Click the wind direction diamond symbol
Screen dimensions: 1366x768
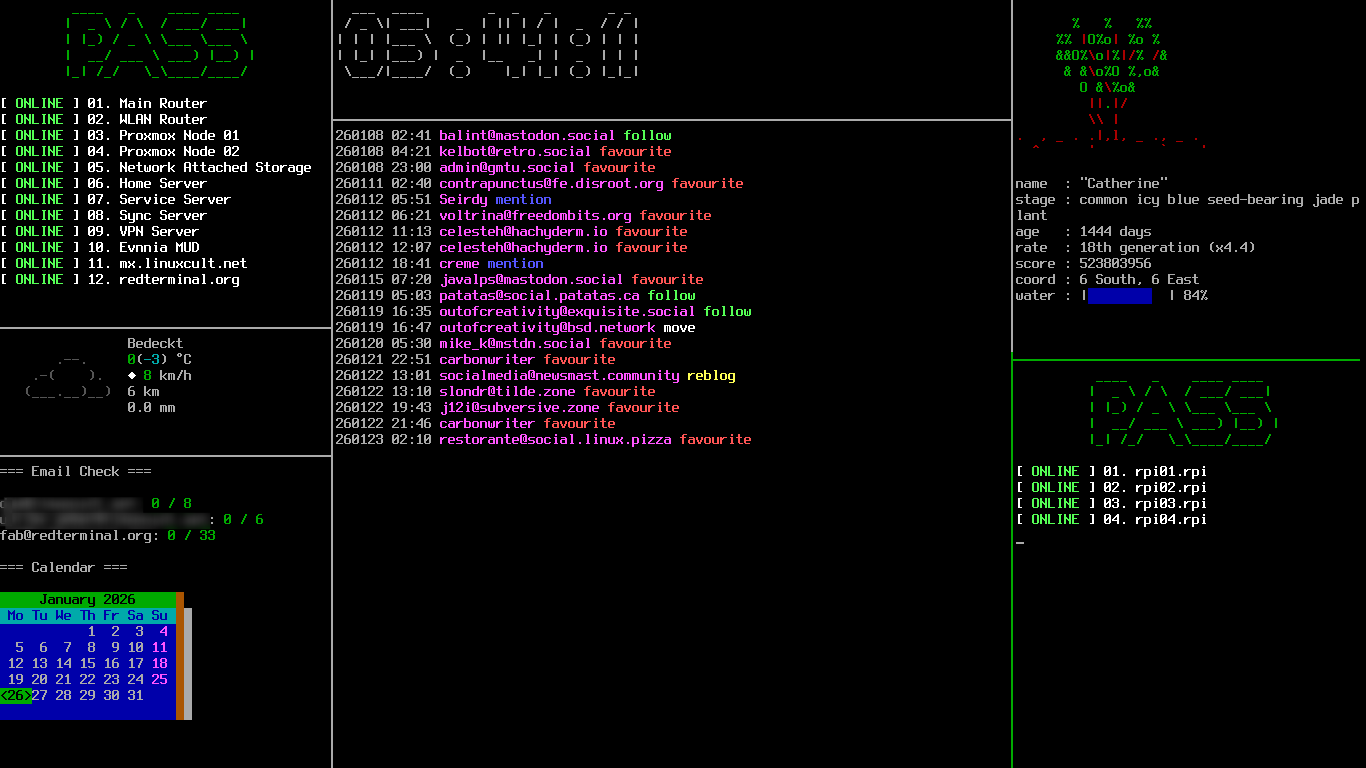point(132,376)
